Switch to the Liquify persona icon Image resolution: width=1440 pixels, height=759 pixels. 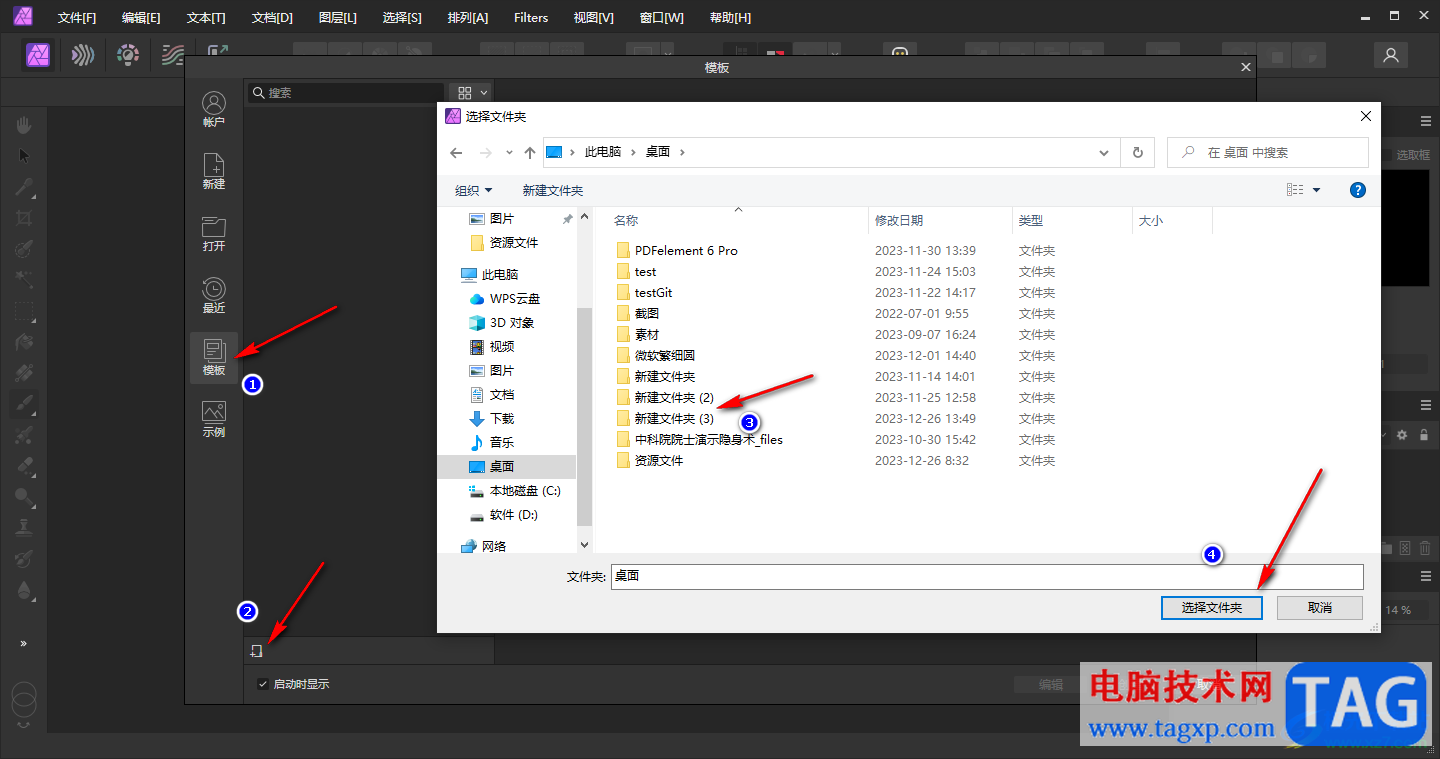point(82,55)
